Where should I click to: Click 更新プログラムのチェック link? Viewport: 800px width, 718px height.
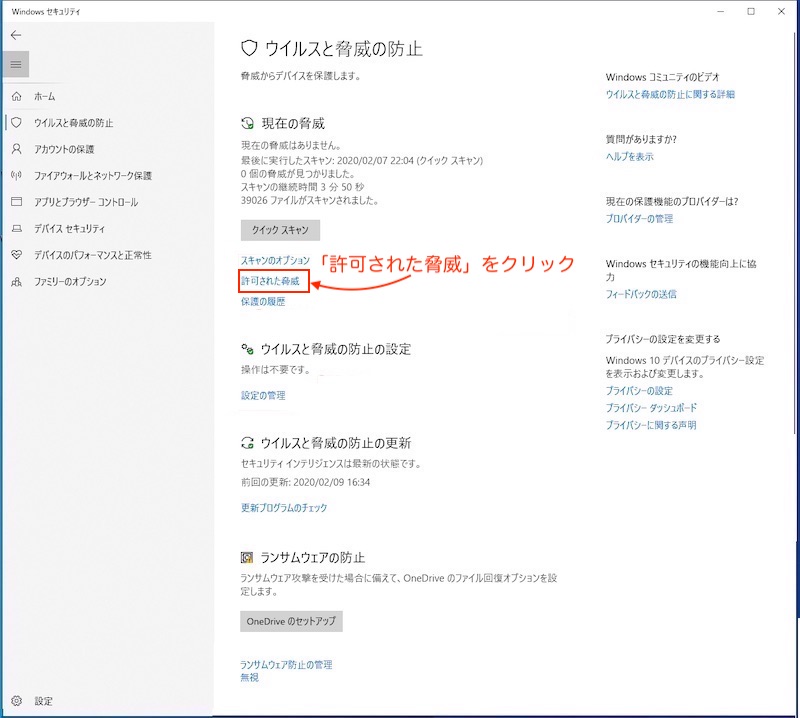coord(284,508)
